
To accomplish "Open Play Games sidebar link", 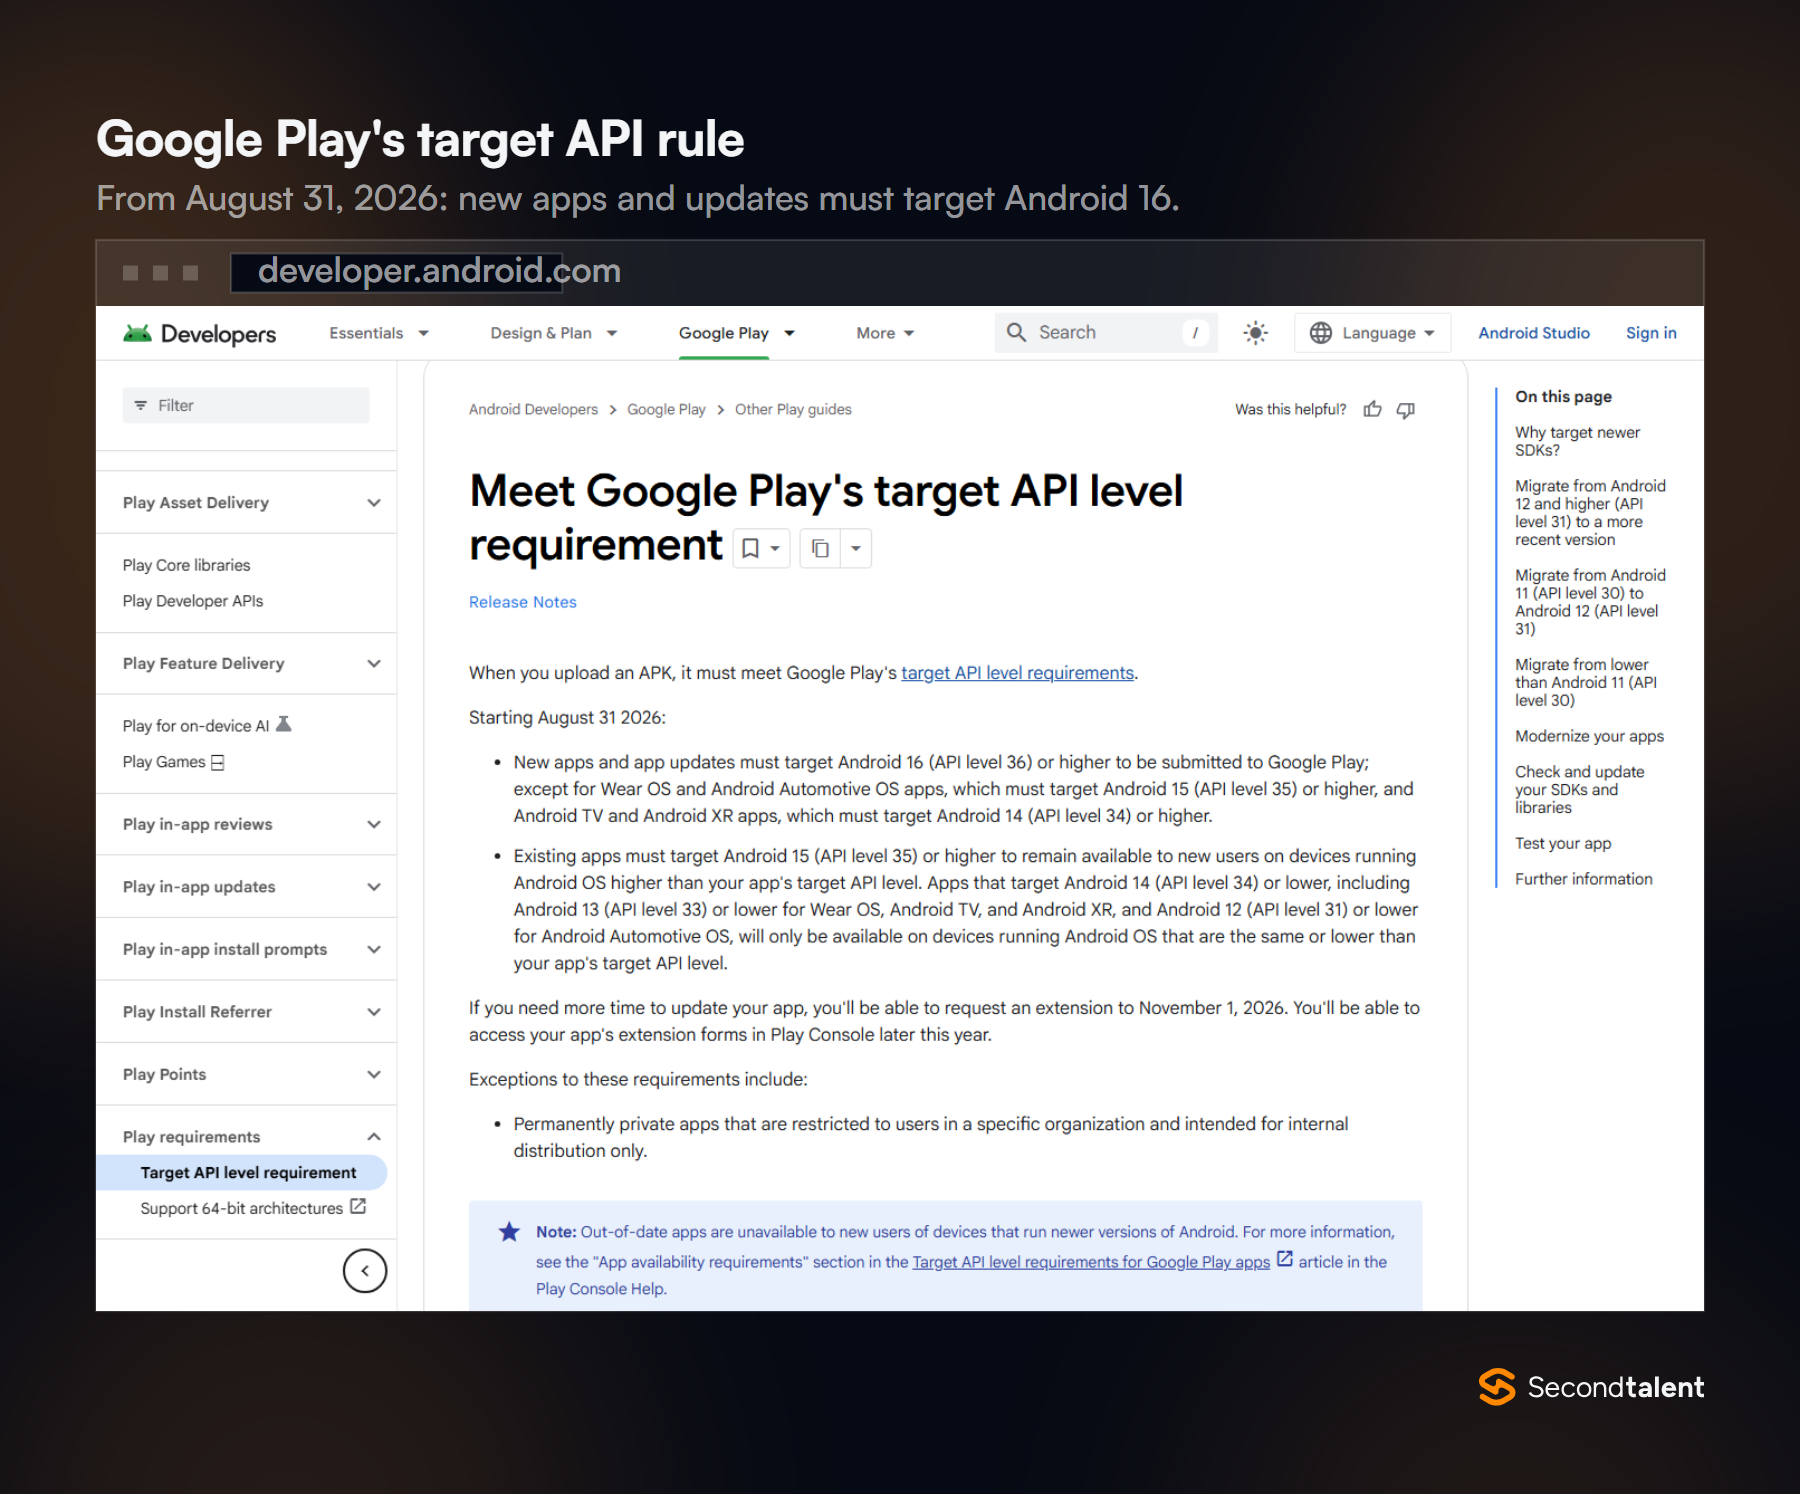I will [x=164, y=762].
